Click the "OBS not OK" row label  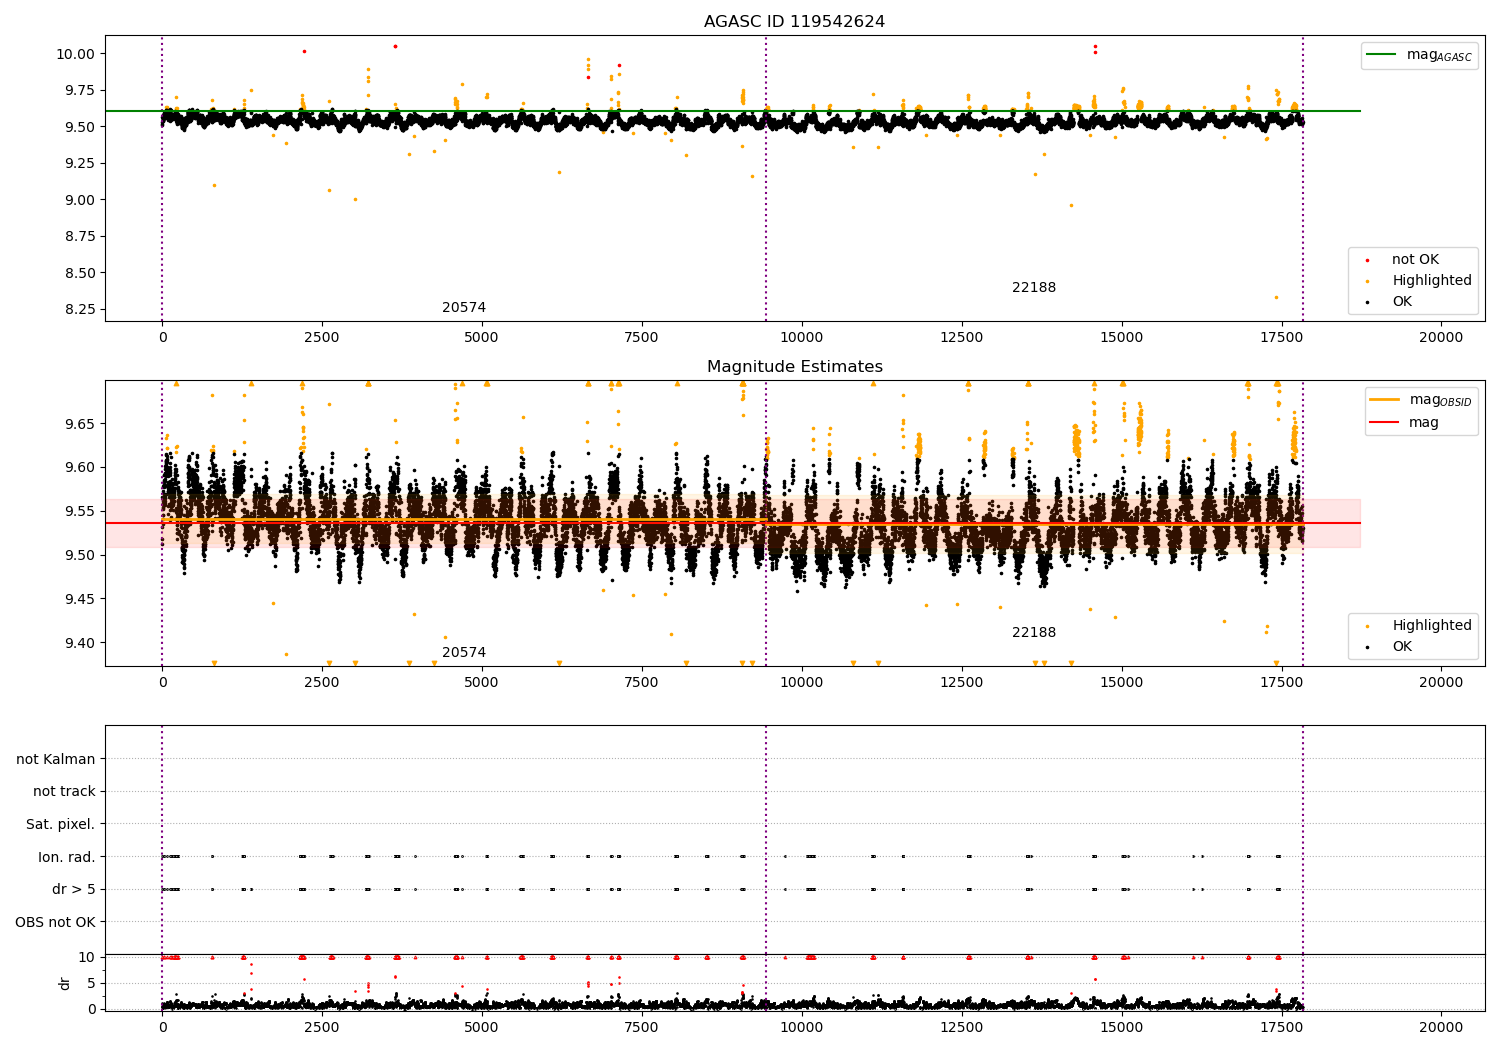coord(55,922)
